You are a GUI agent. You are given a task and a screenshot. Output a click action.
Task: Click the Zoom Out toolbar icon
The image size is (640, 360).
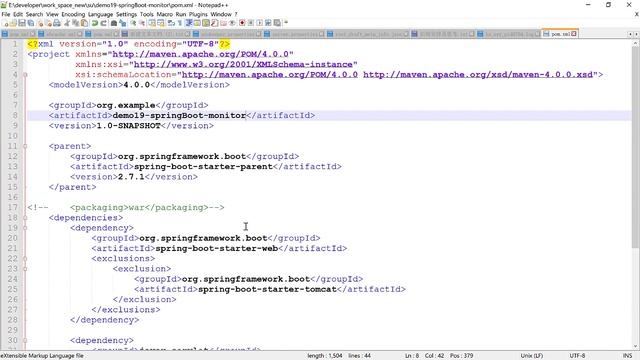click(143, 23)
